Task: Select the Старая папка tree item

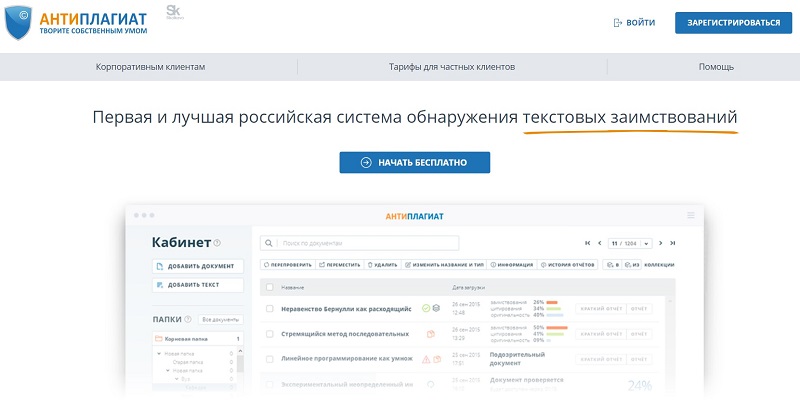Action: click(x=188, y=362)
